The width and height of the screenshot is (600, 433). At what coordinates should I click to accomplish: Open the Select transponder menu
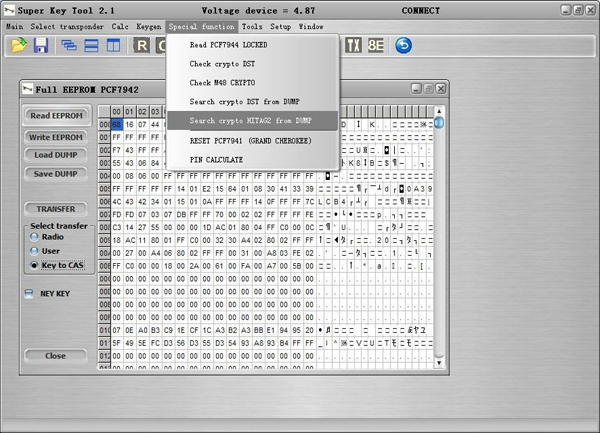[x=67, y=26]
